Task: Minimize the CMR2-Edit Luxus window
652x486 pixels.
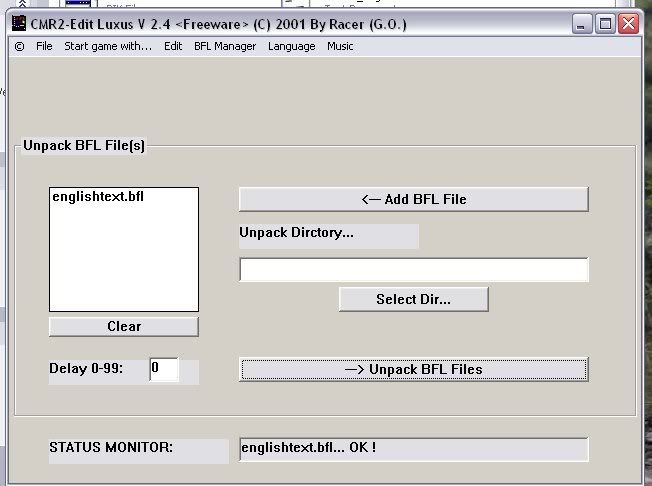Action: (582, 23)
